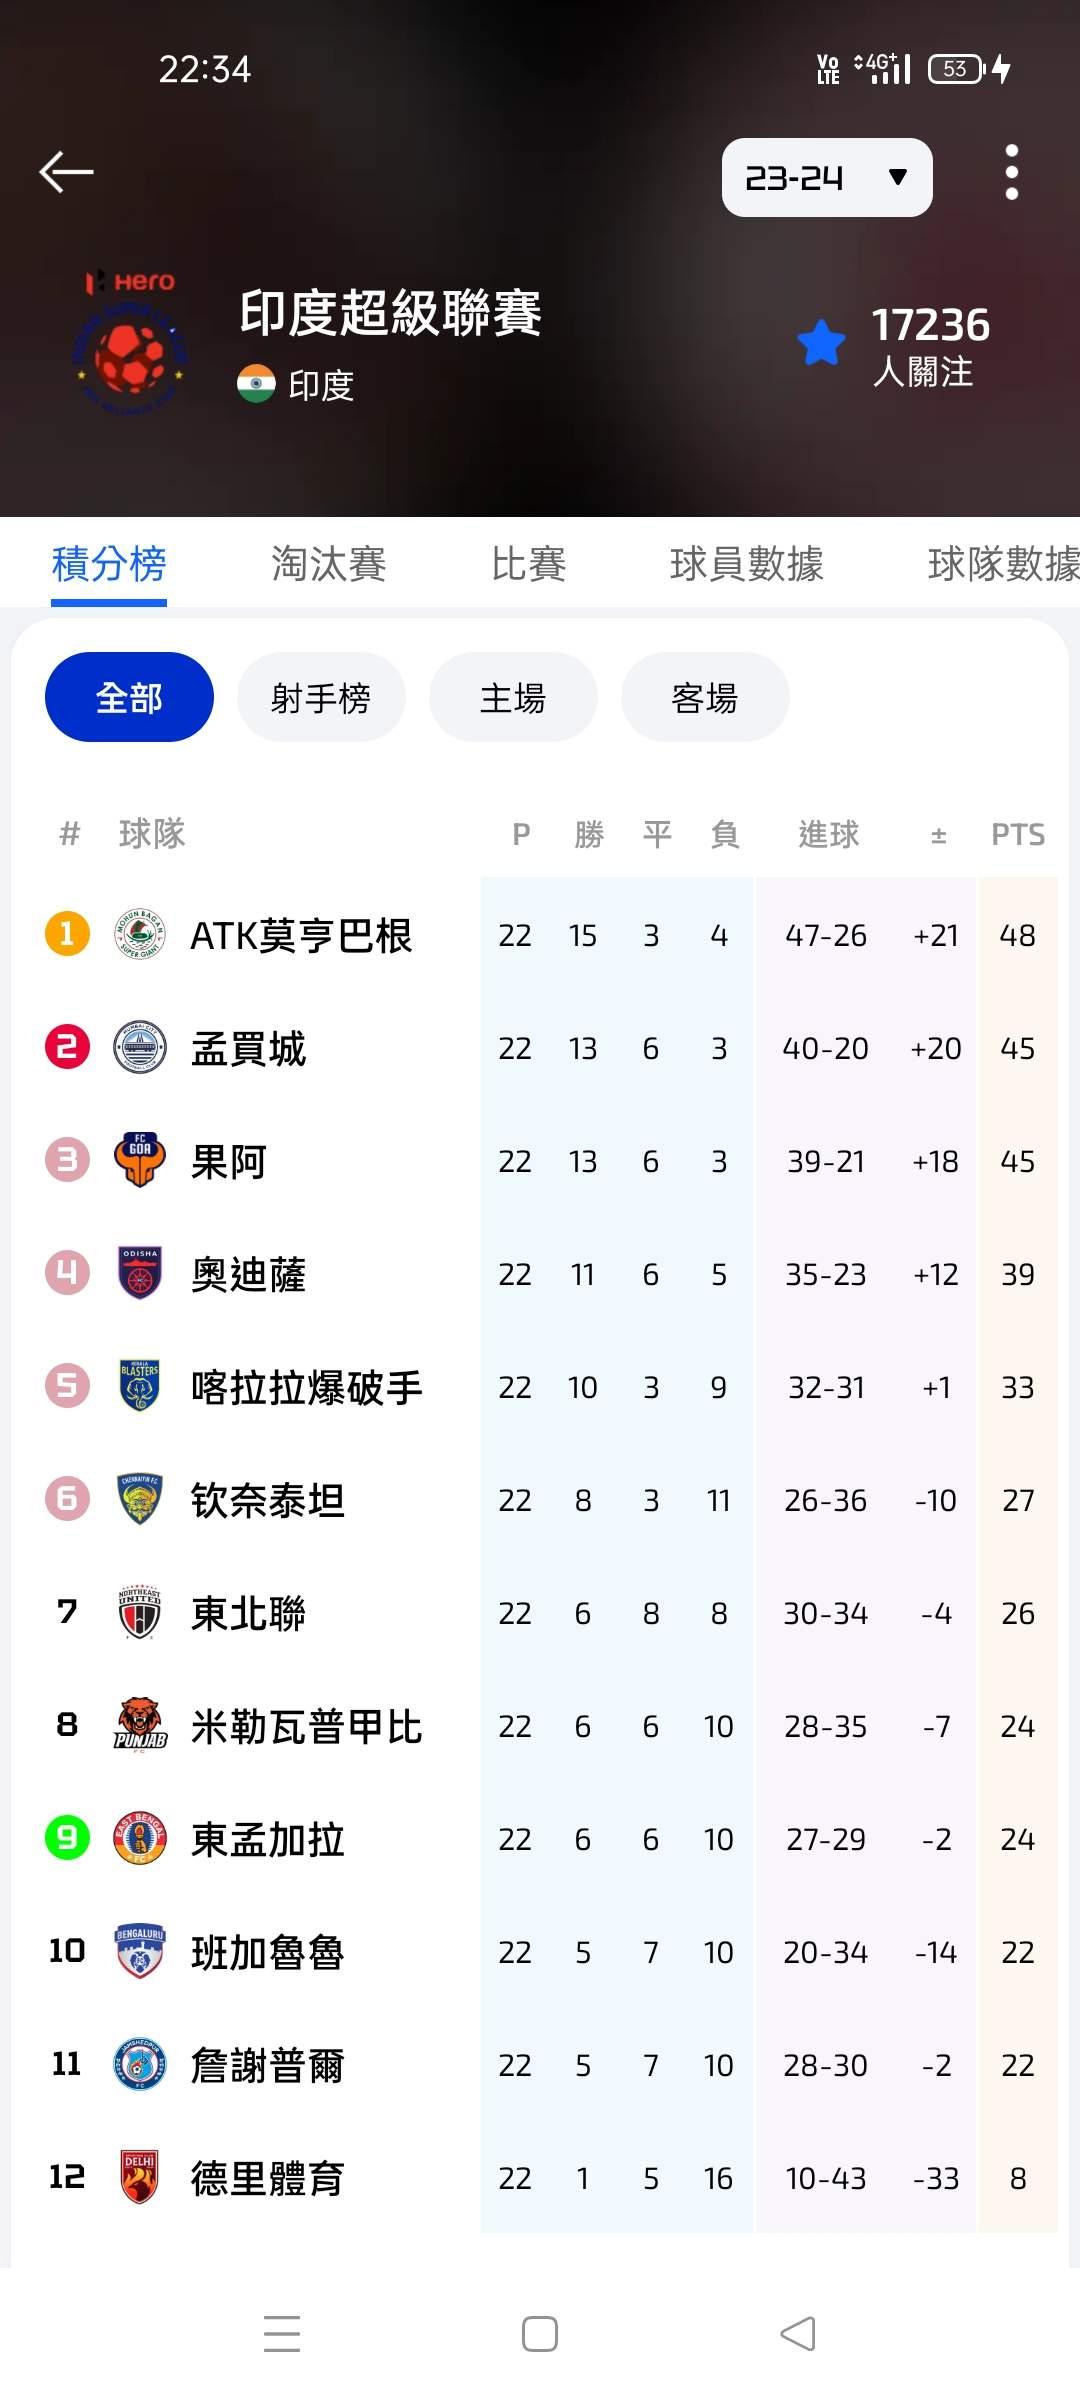1080x2400 pixels.
Task: Toggle the blue follow star
Action: pos(821,343)
